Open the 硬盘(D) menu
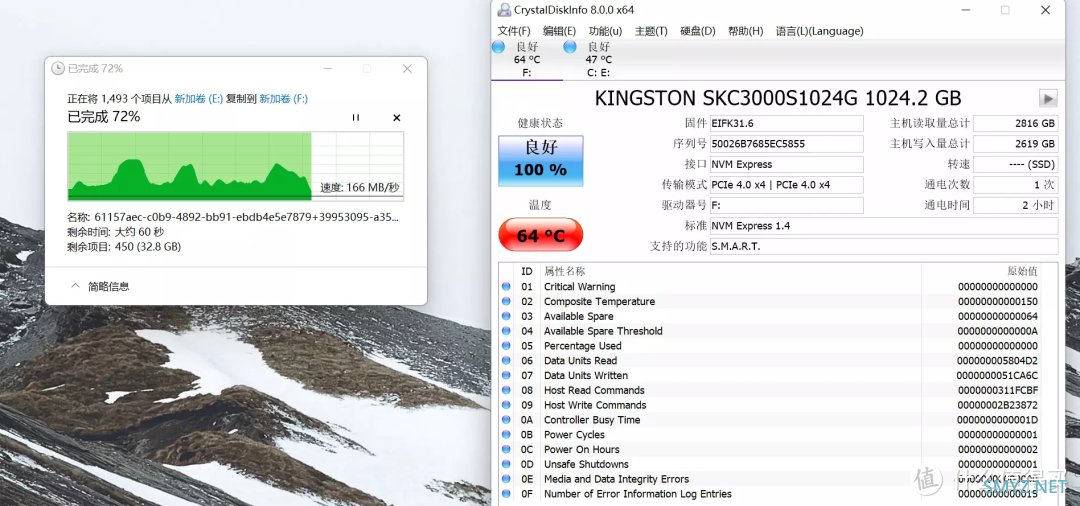 [698, 31]
